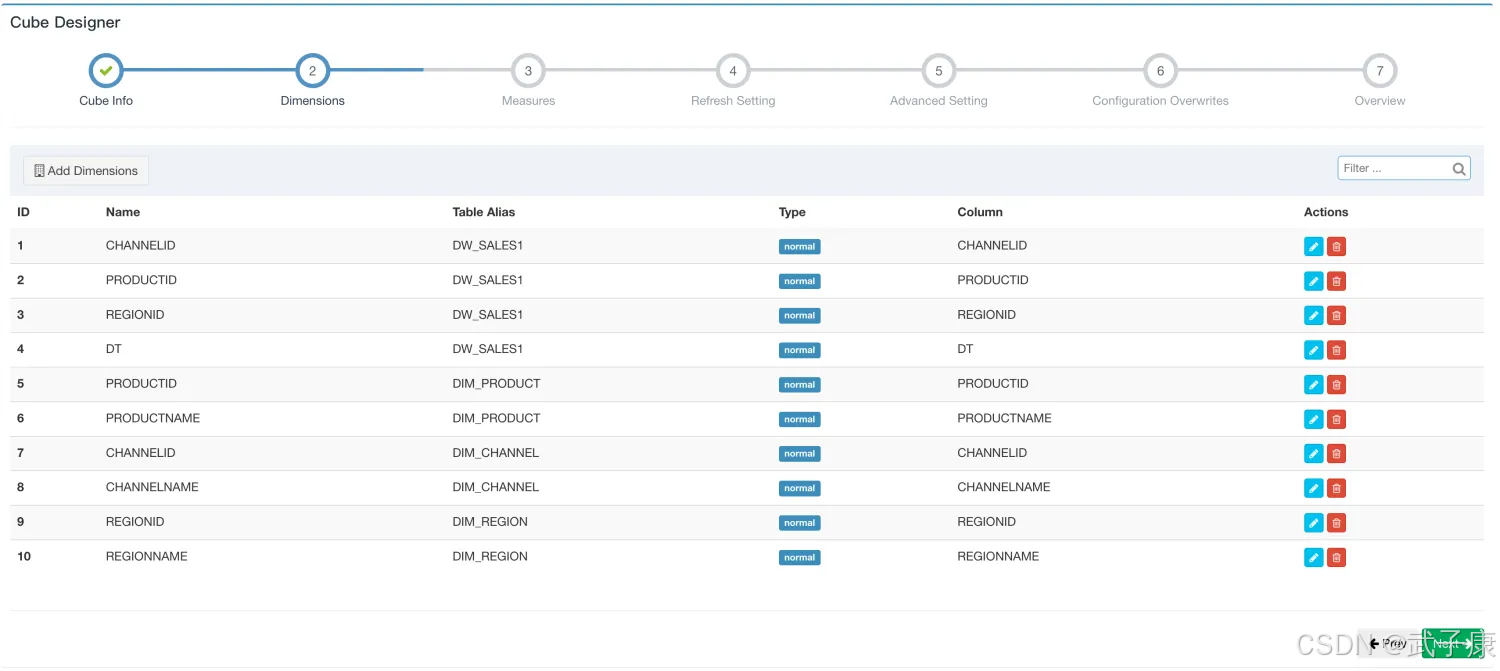The height and width of the screenshot is (671, 1500).
Task: Edit the CHANNELID dimension in row 1
Action: pyautogui.click(x=1313, y=247)
